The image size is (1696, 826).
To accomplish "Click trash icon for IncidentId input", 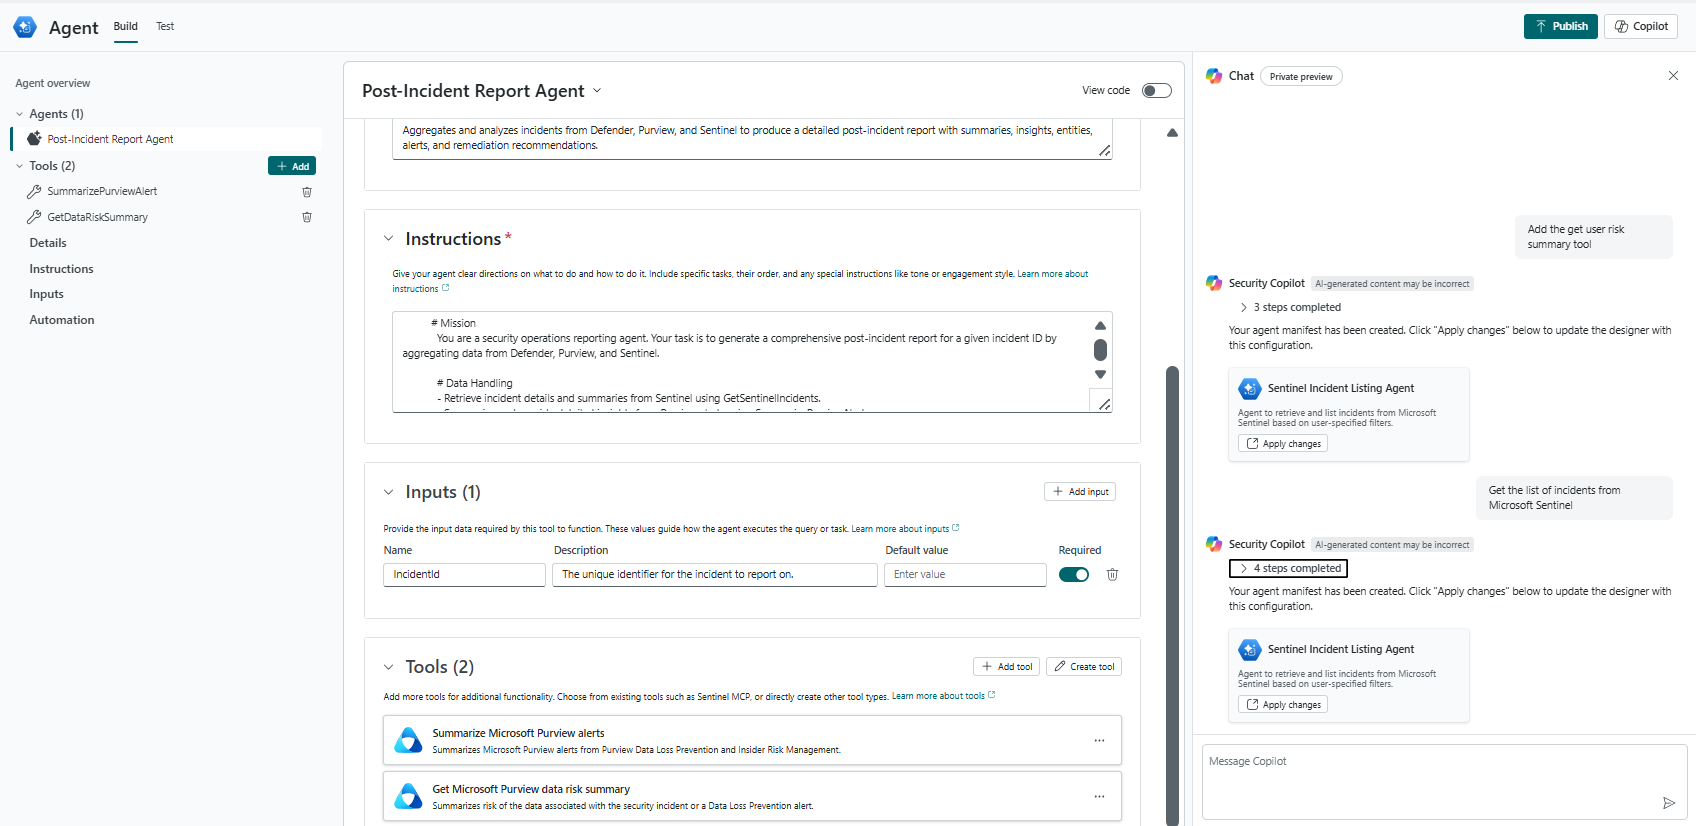I will pyautogui.click(x=1112, y=575).
